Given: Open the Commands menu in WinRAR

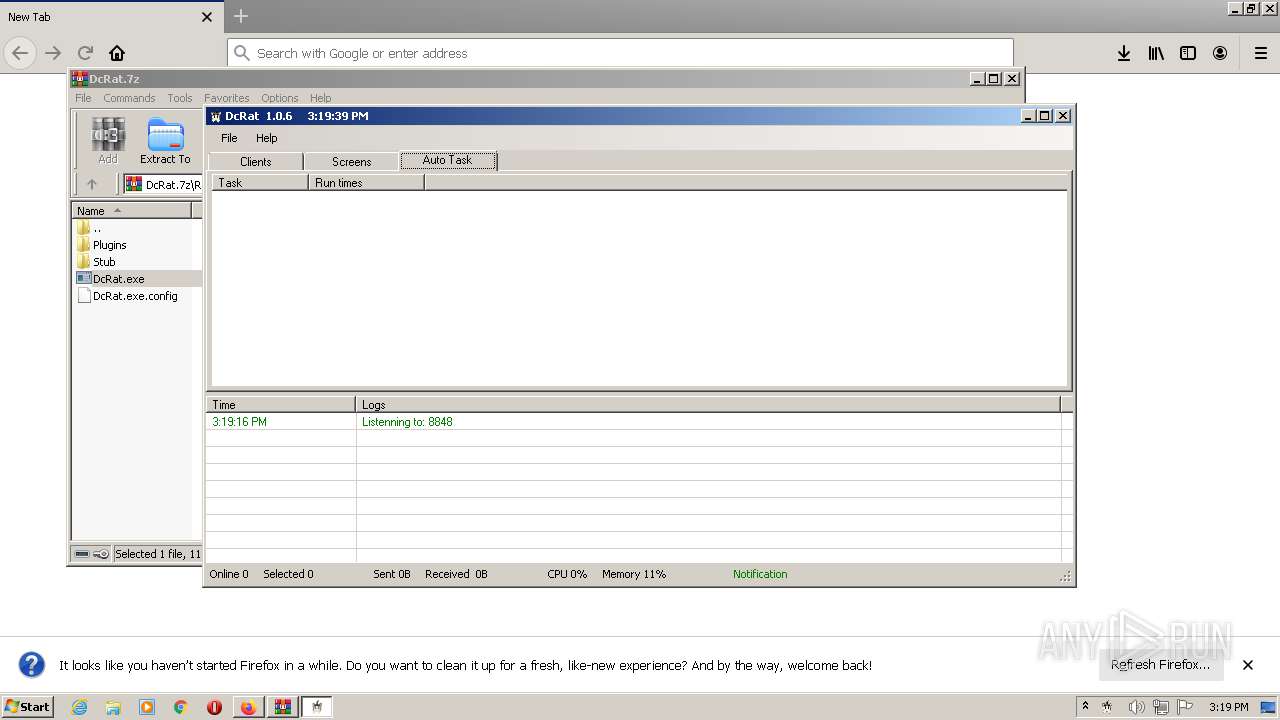Looking at the screenshot, I should tap(129, 98).
